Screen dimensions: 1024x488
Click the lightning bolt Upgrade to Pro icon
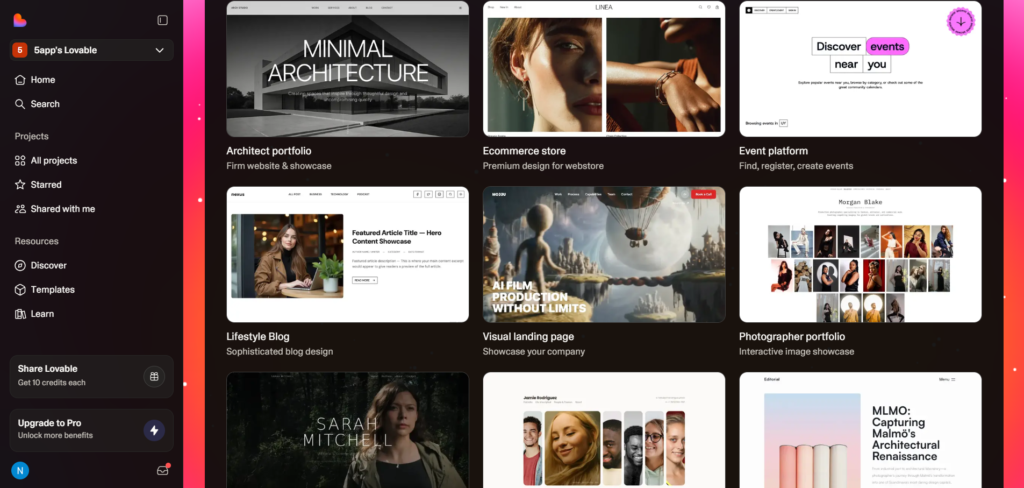pos(153,430)
